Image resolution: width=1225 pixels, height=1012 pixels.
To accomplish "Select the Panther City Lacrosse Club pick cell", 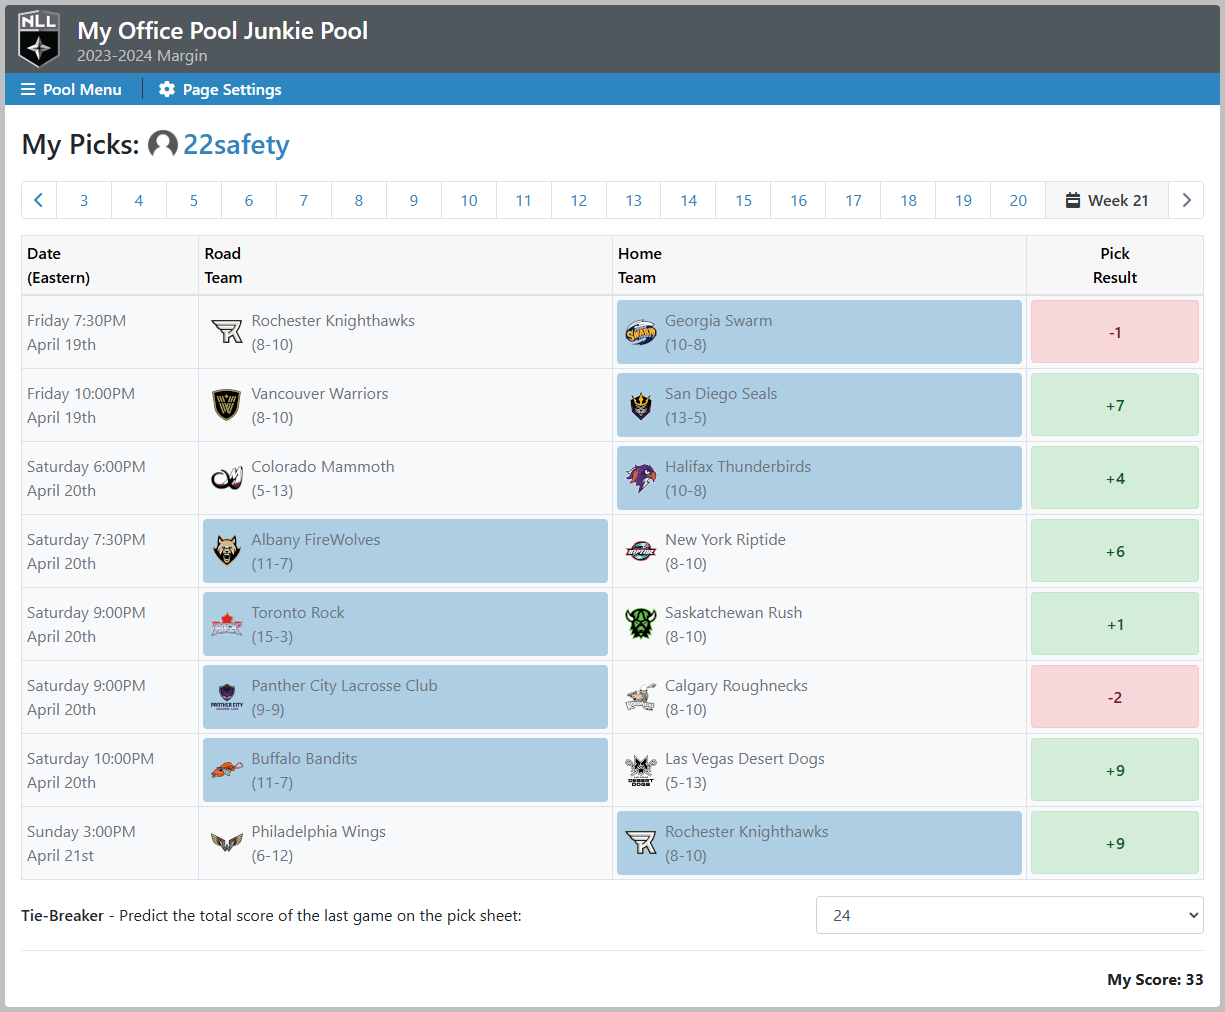I will [x=405, y=697].
